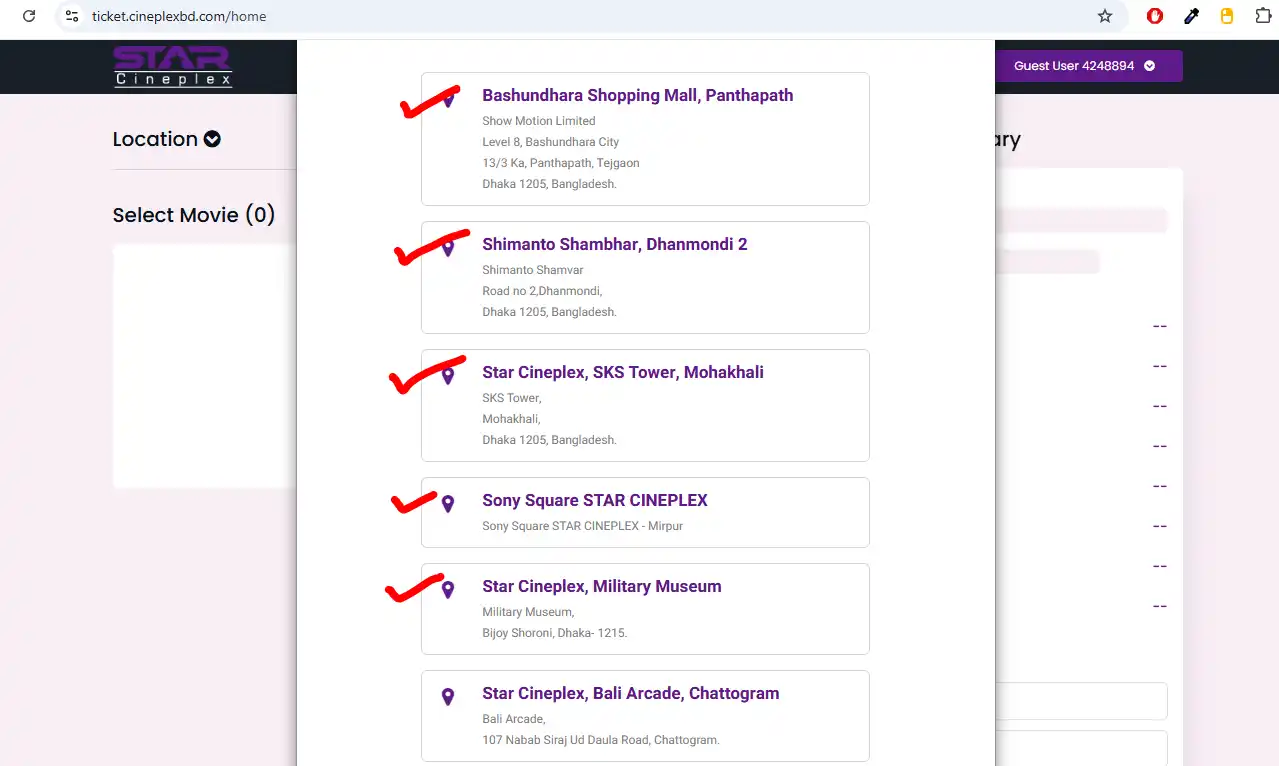The width and height of the screenshot is (1279, 766).
Task: Click 'Bali Arcade,' address line
Action: tap(513, 719)
